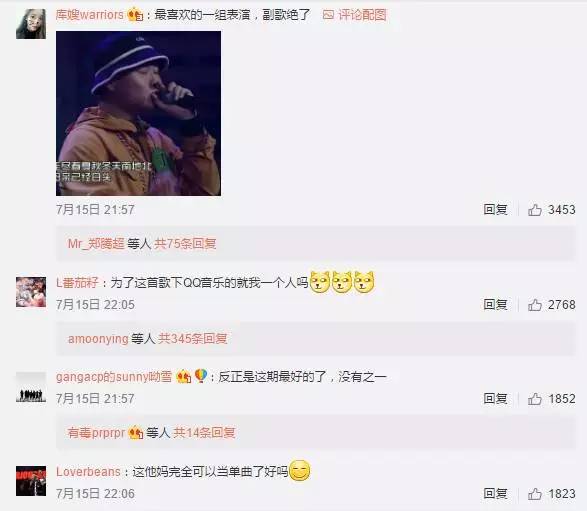Click the 评论配图 image icon link
The height and width of the screenshot is (511, 587).
[354, 15]
